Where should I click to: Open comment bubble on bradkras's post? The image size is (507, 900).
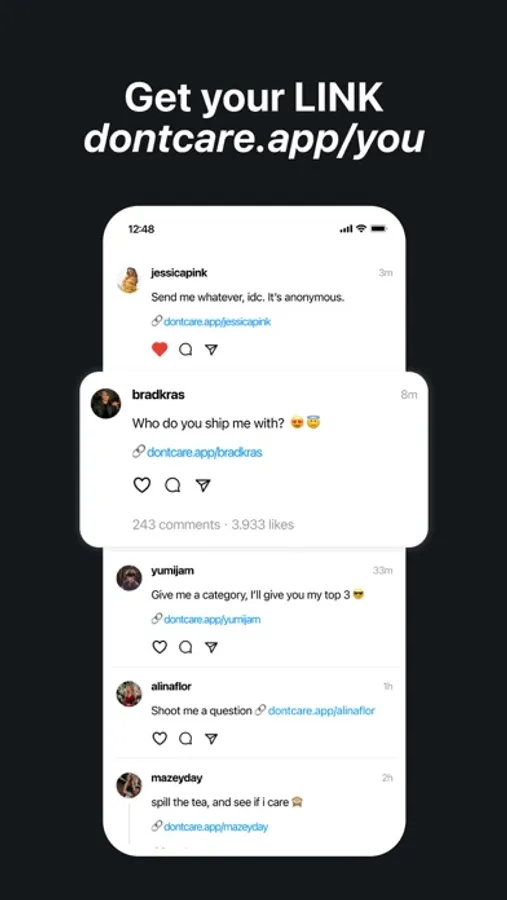173,486
